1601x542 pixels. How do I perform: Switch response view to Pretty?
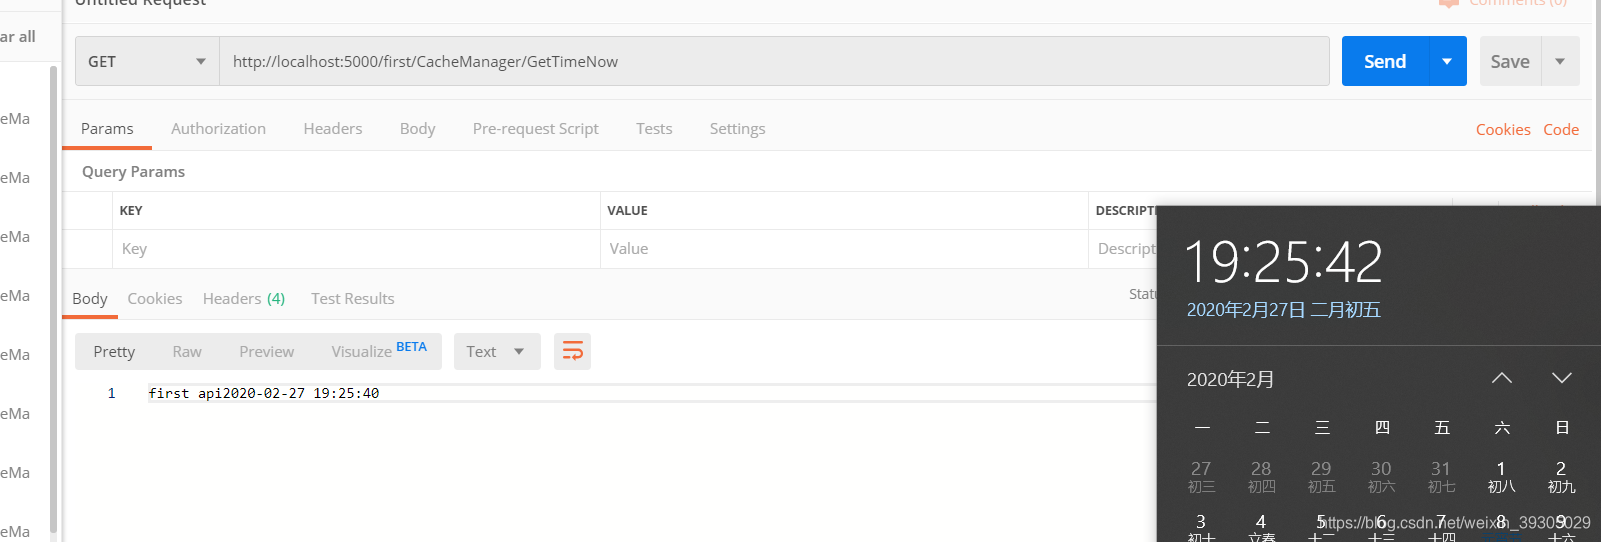click(x=114, y=351)
